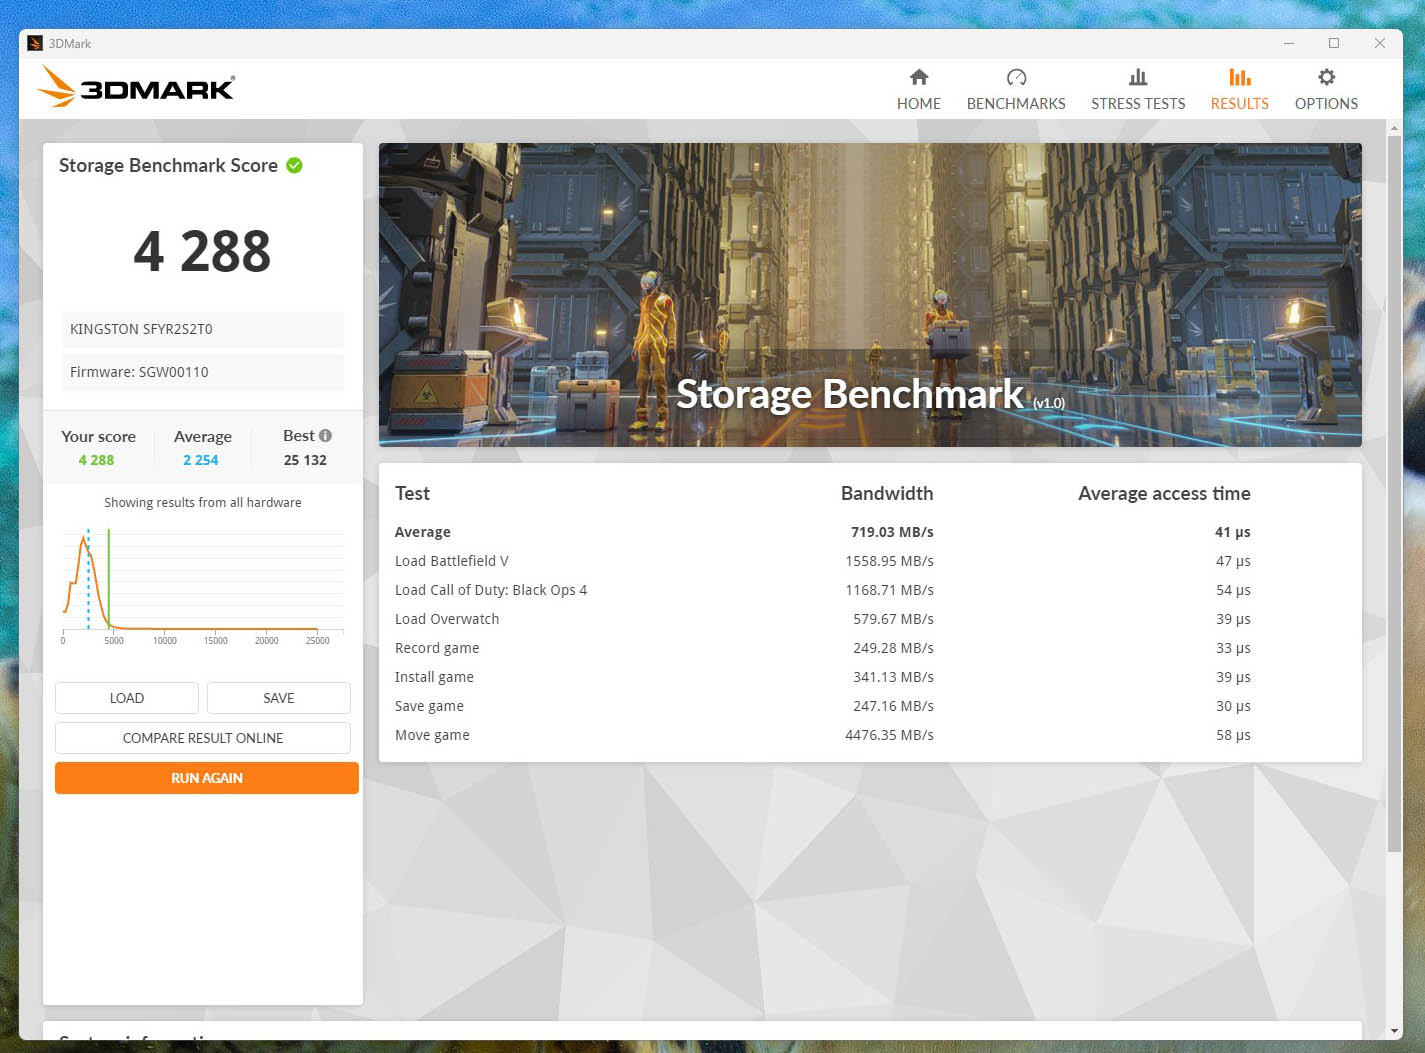Image resolution: width=1425 pixels, height=1053 pixels.
Task: Click the Load Battlefield V row
Action: tap(870, 561)
